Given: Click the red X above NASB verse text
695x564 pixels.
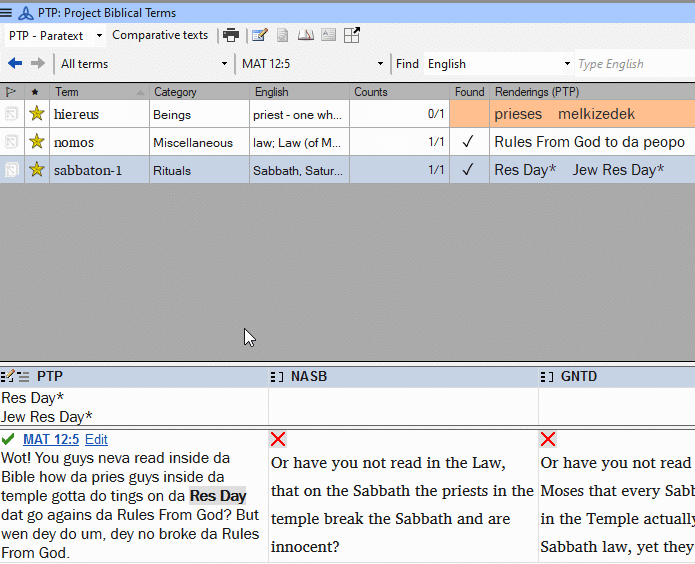Looking at the screenshot, I should (x=278, y=439).
